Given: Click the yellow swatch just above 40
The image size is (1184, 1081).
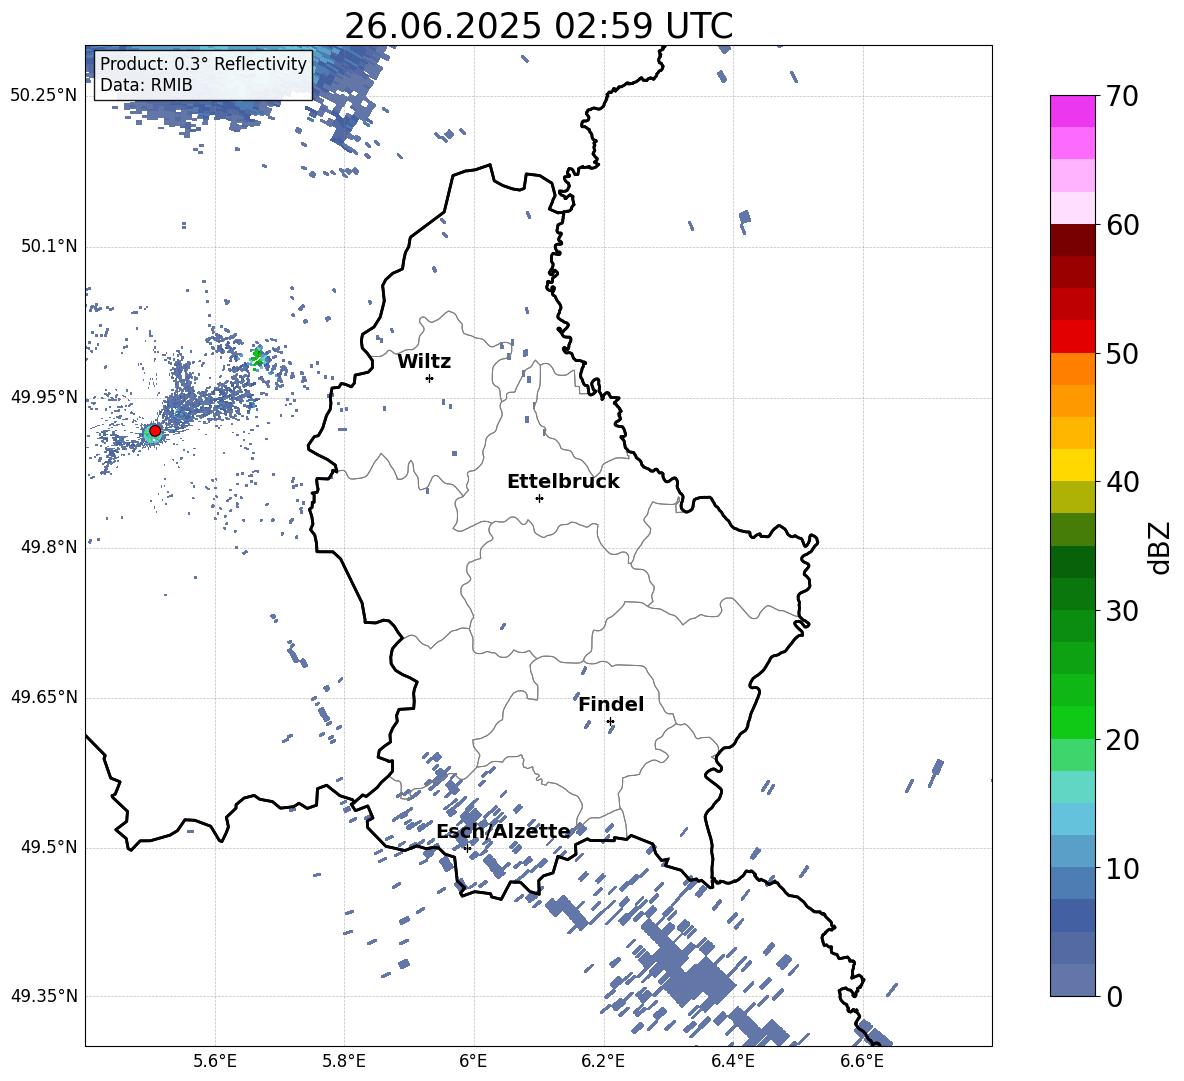Looking at the screenshot, I should [x=1073, y=465].
